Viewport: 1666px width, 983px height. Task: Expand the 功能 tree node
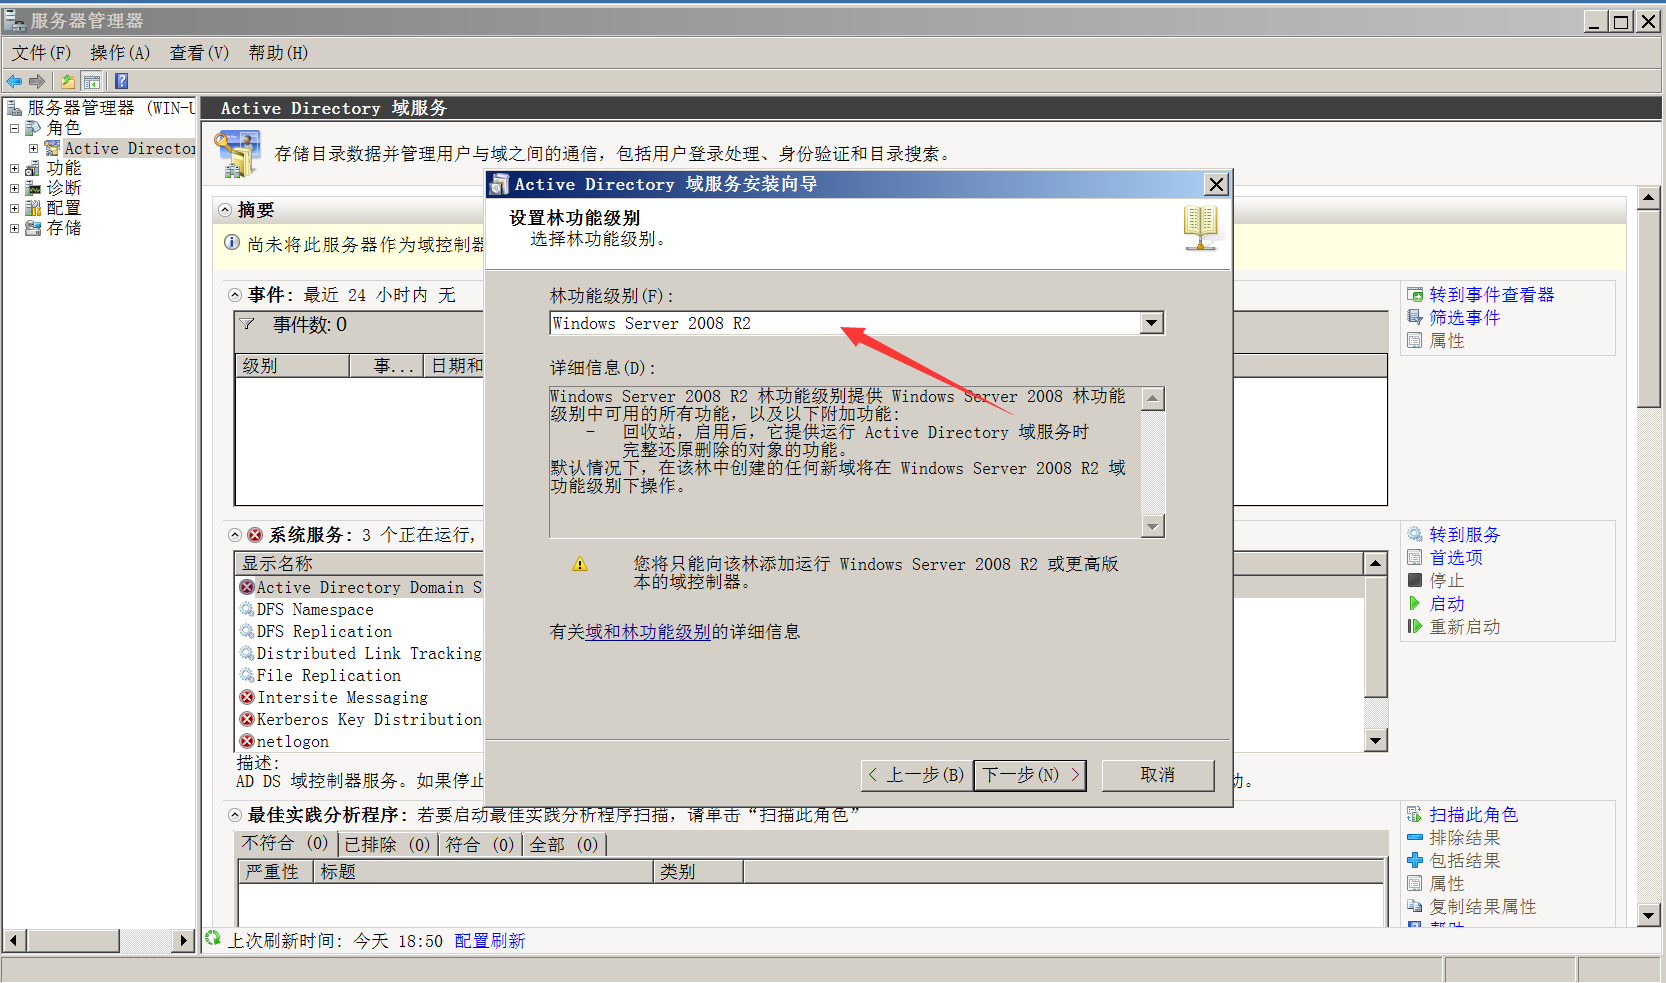pyautogui.click(x=14, y=168)
